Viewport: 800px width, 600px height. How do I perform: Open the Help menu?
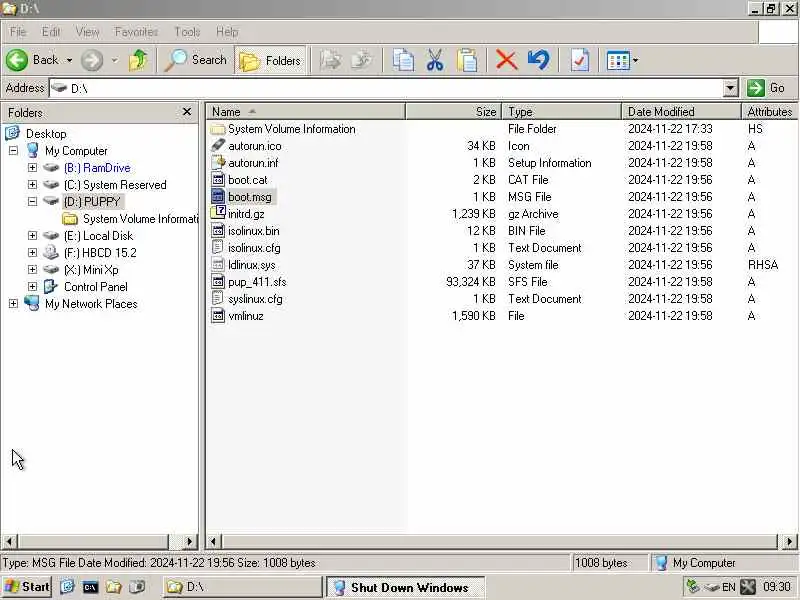[x=227, y=32]
